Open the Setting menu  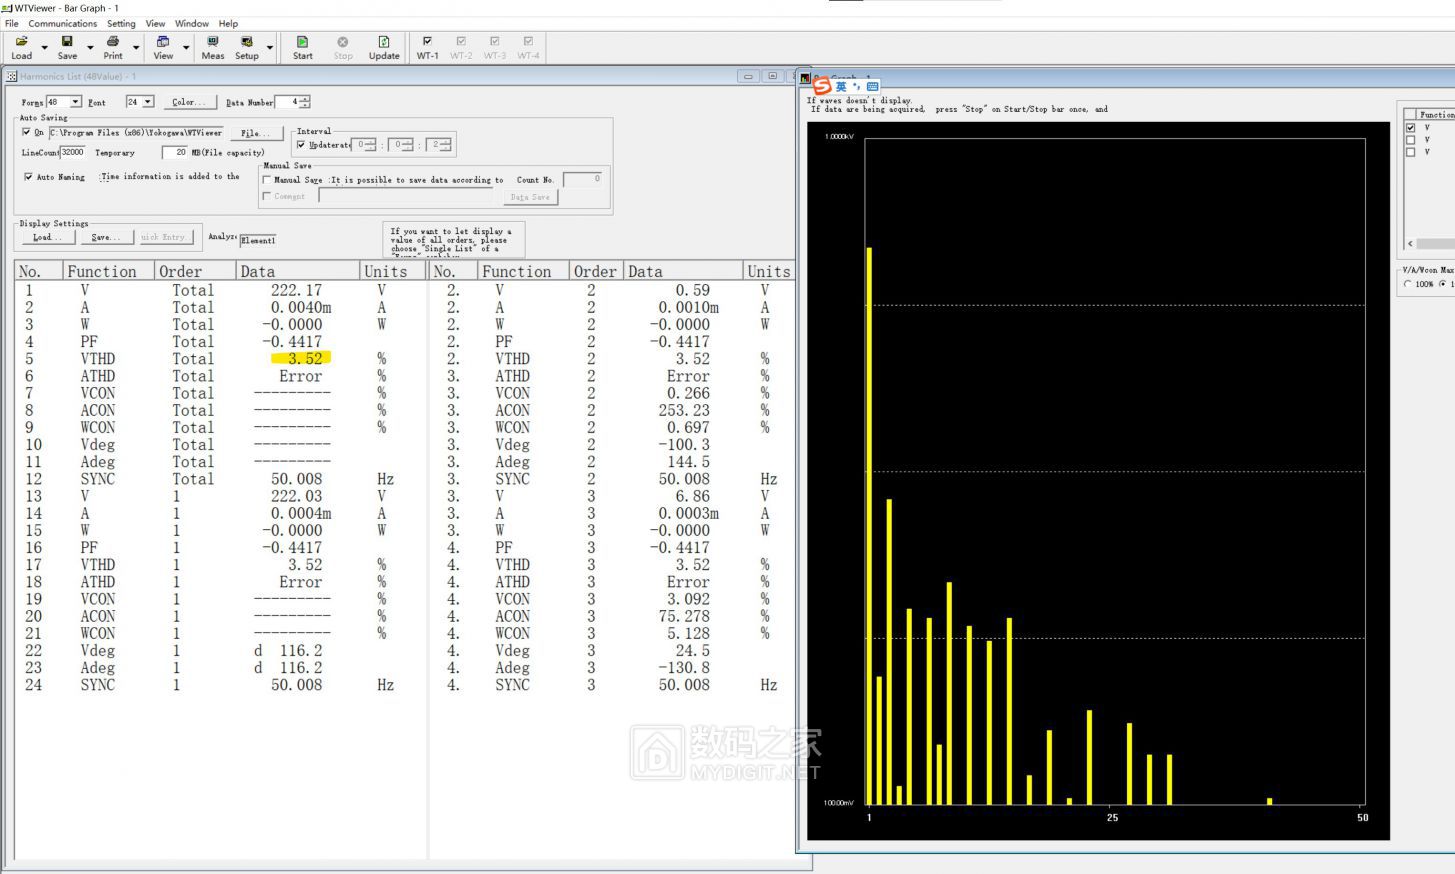121,23
